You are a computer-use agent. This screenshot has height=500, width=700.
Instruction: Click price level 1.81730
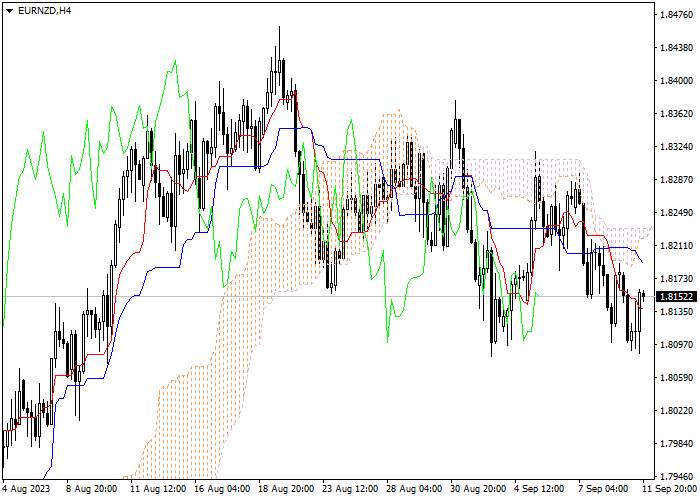coord(676,279)
